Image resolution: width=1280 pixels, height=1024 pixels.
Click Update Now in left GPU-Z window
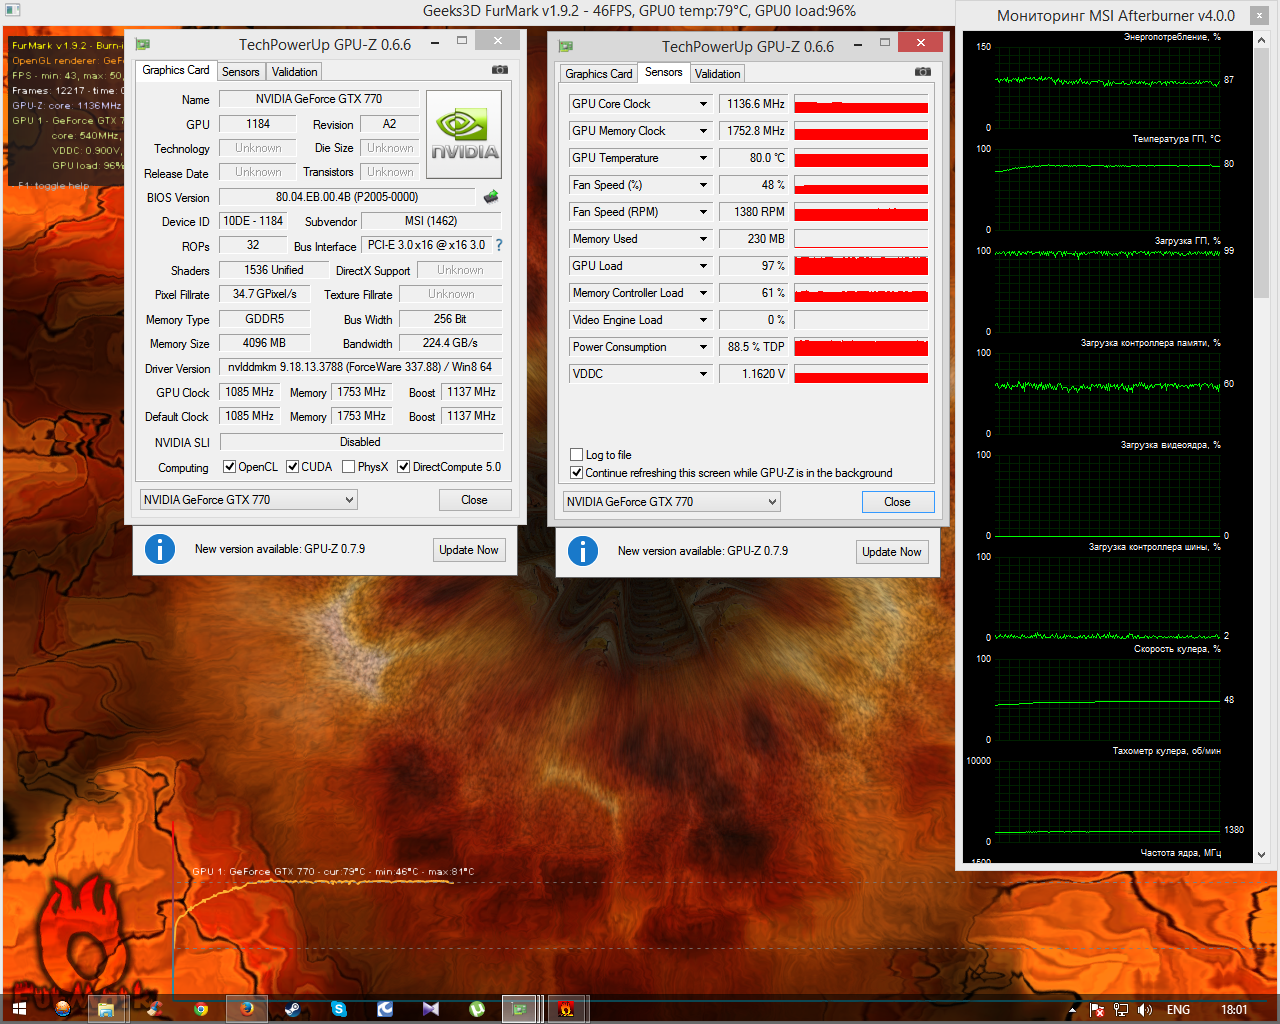tap(469, 550)
